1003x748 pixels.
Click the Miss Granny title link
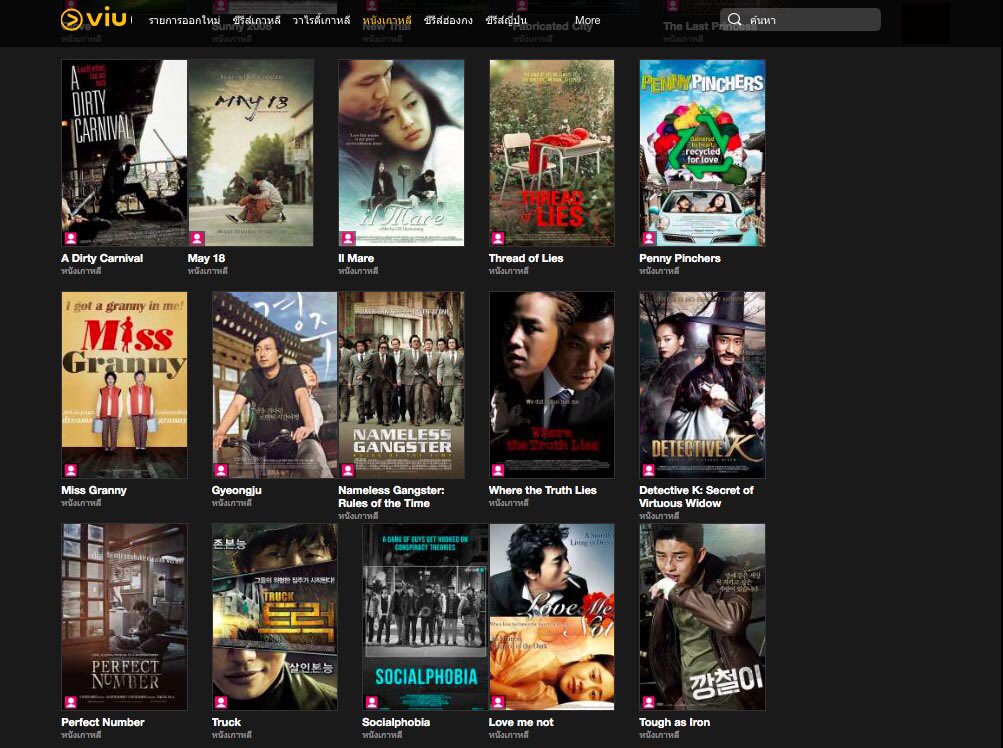[x=93, y=490]
